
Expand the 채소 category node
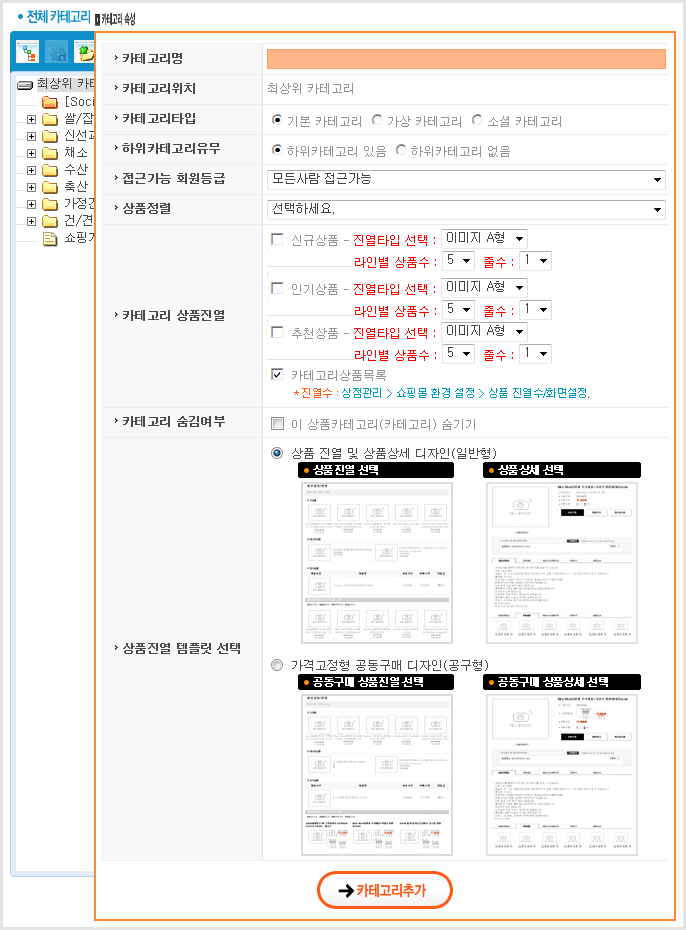point(31,153)
